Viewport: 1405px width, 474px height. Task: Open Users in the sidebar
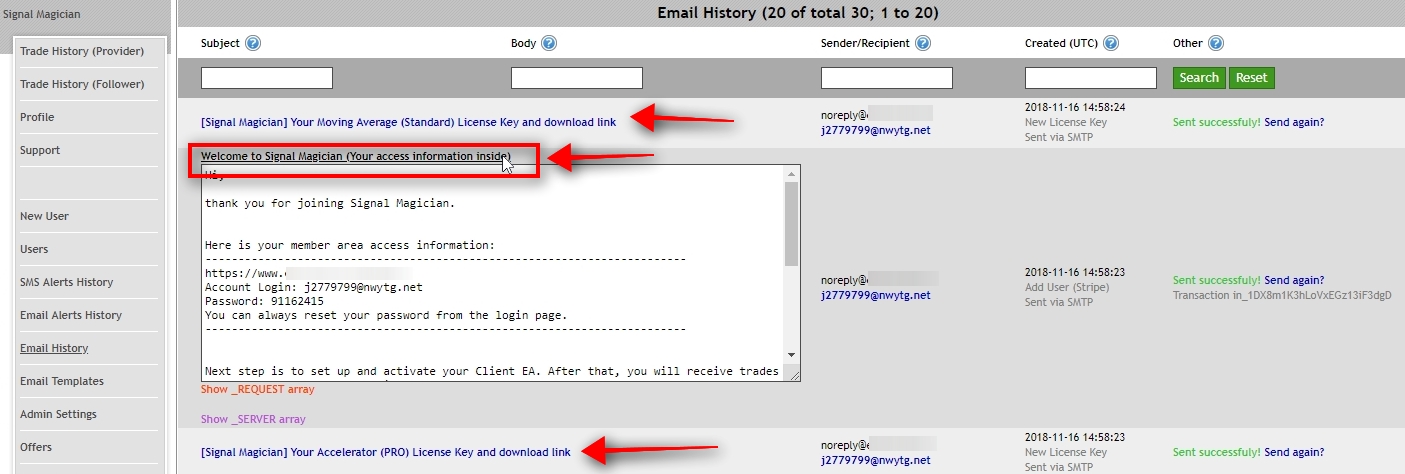(x=34, y=249)
